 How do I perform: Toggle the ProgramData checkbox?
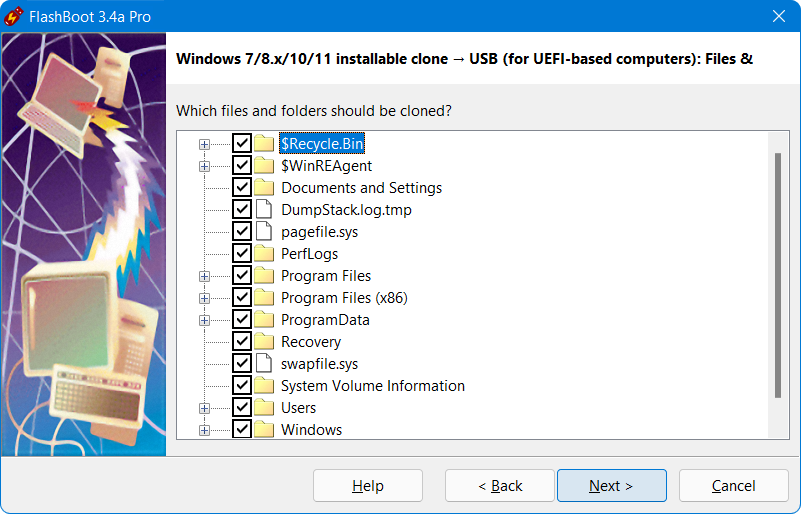[x=242, y=319]
